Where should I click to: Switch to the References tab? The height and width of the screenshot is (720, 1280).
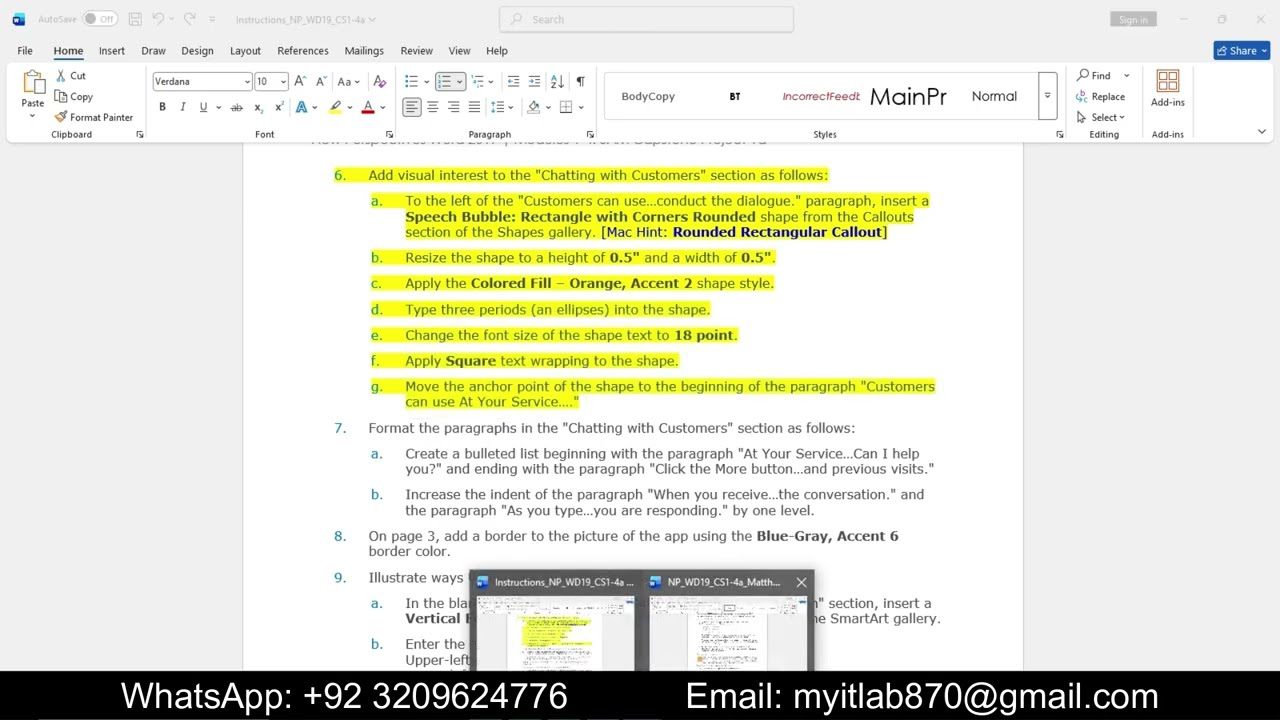(x=303, y=50)
